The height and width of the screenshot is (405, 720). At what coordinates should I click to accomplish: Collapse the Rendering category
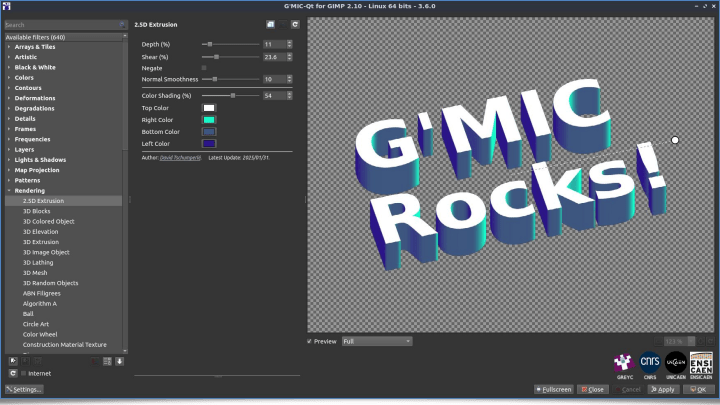[x=9, y=191]
